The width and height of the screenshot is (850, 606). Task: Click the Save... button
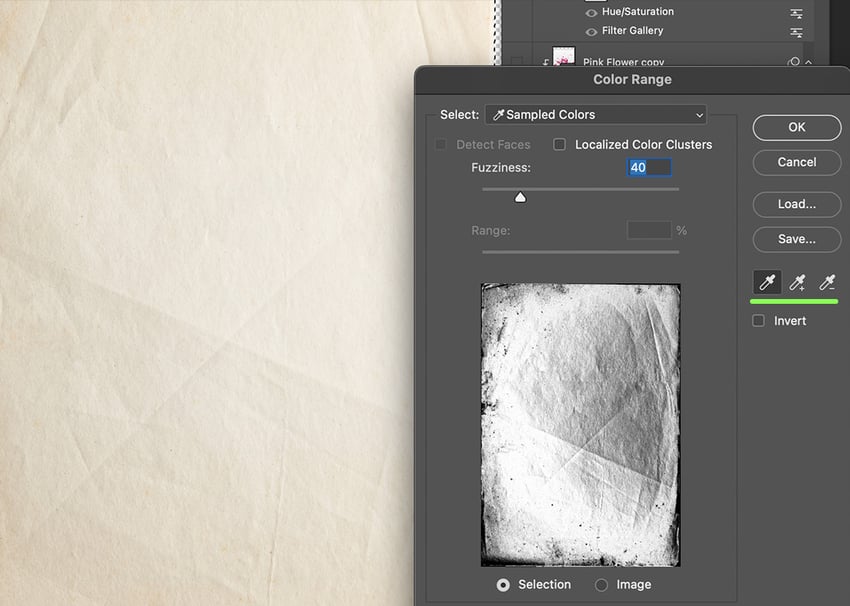pyautogui.click(x=796, y=239)
